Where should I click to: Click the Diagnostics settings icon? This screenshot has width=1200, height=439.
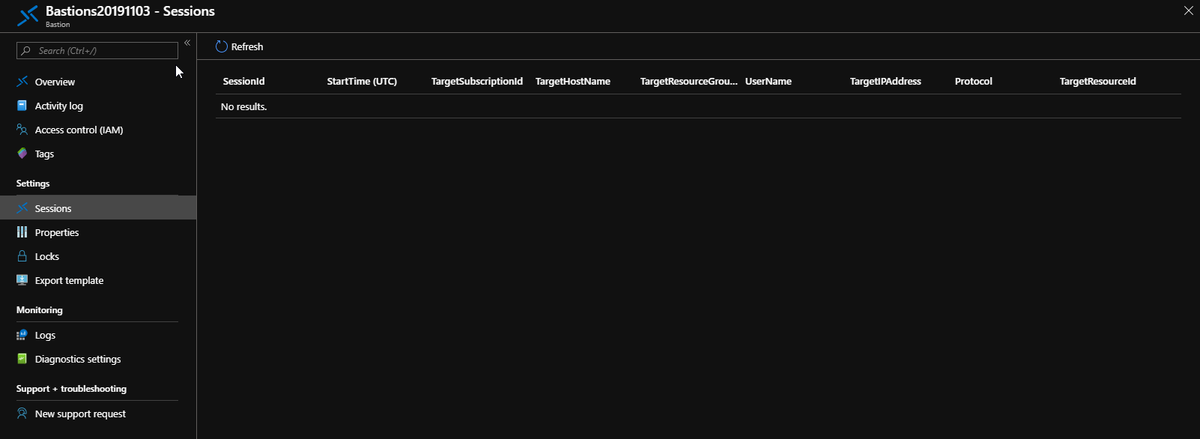click(23, 359)
